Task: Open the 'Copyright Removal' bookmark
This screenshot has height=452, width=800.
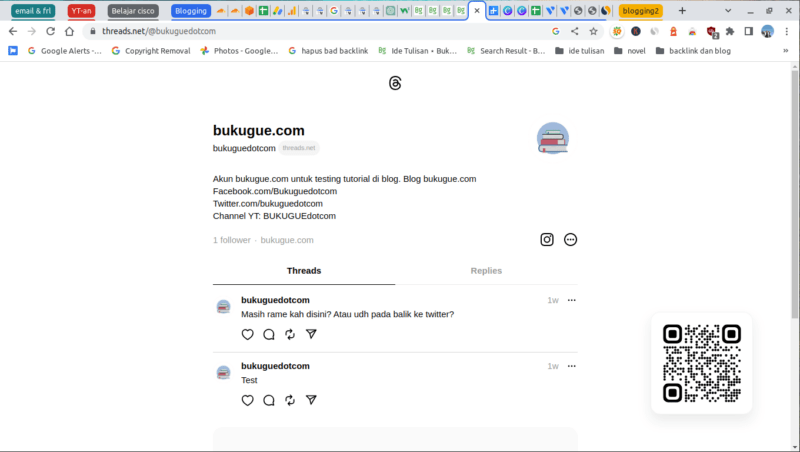Action: [x=151, y=51]
